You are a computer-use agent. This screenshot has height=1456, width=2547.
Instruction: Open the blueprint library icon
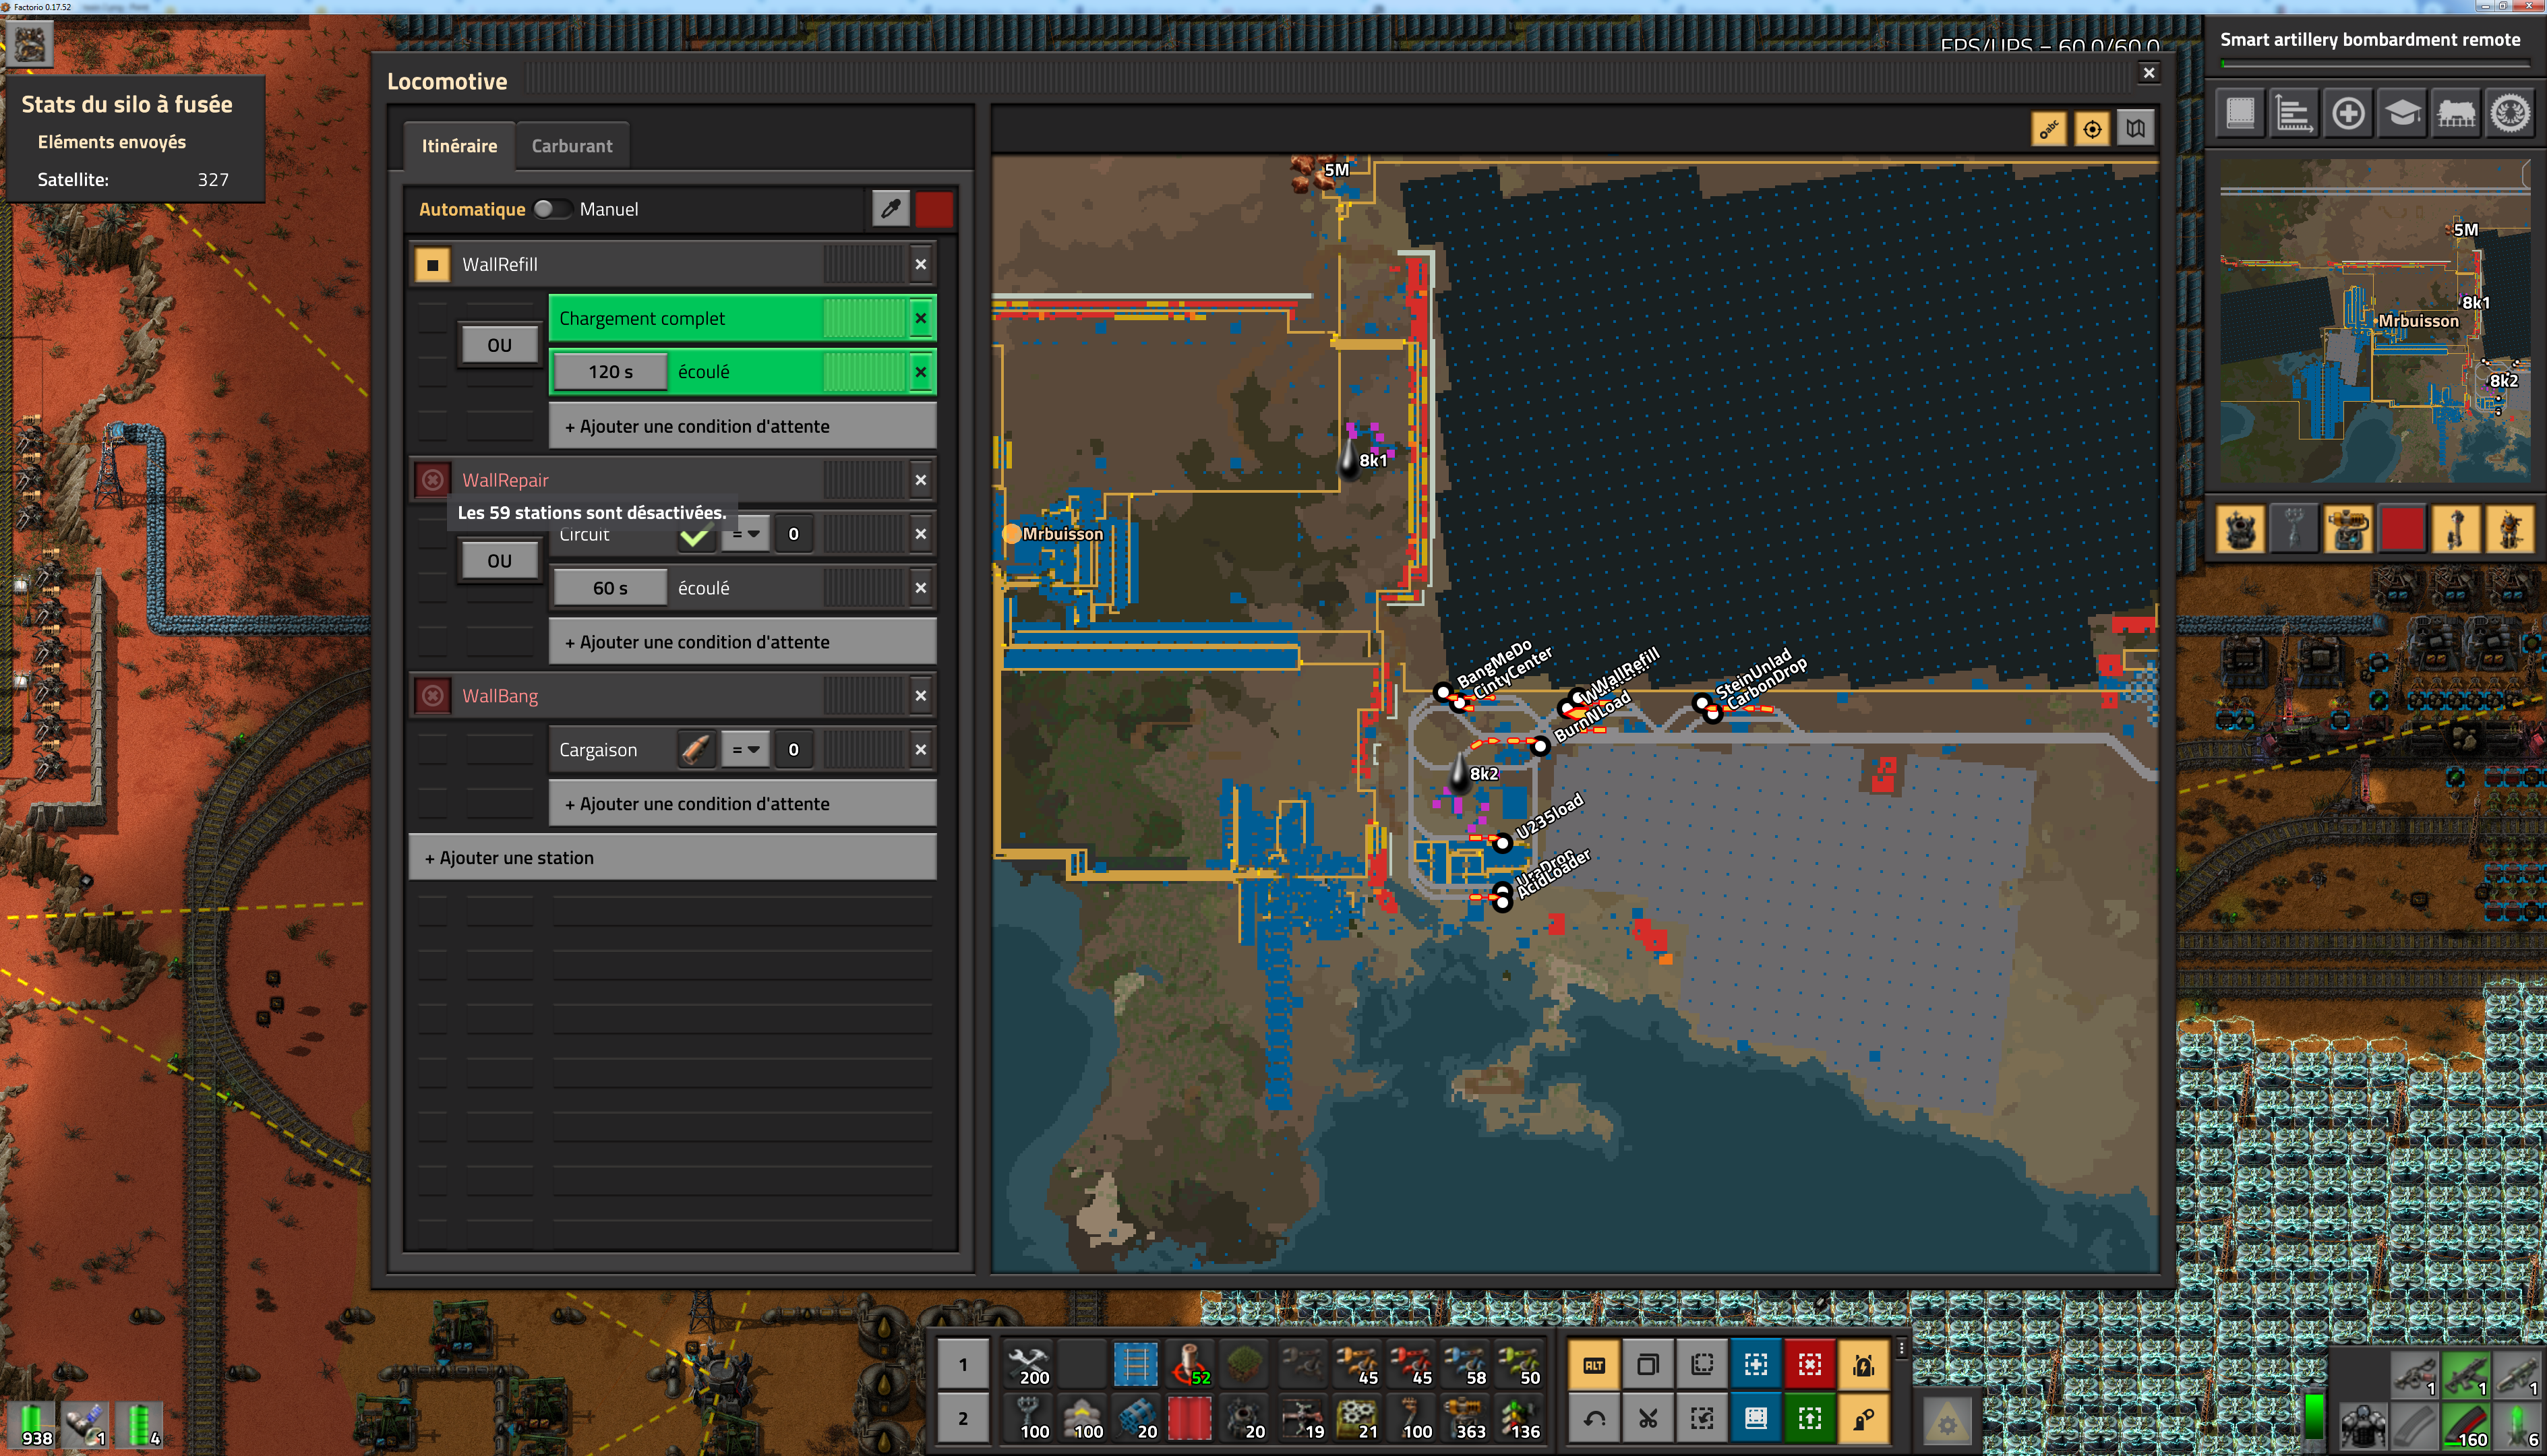click(x=2240, y=113)
